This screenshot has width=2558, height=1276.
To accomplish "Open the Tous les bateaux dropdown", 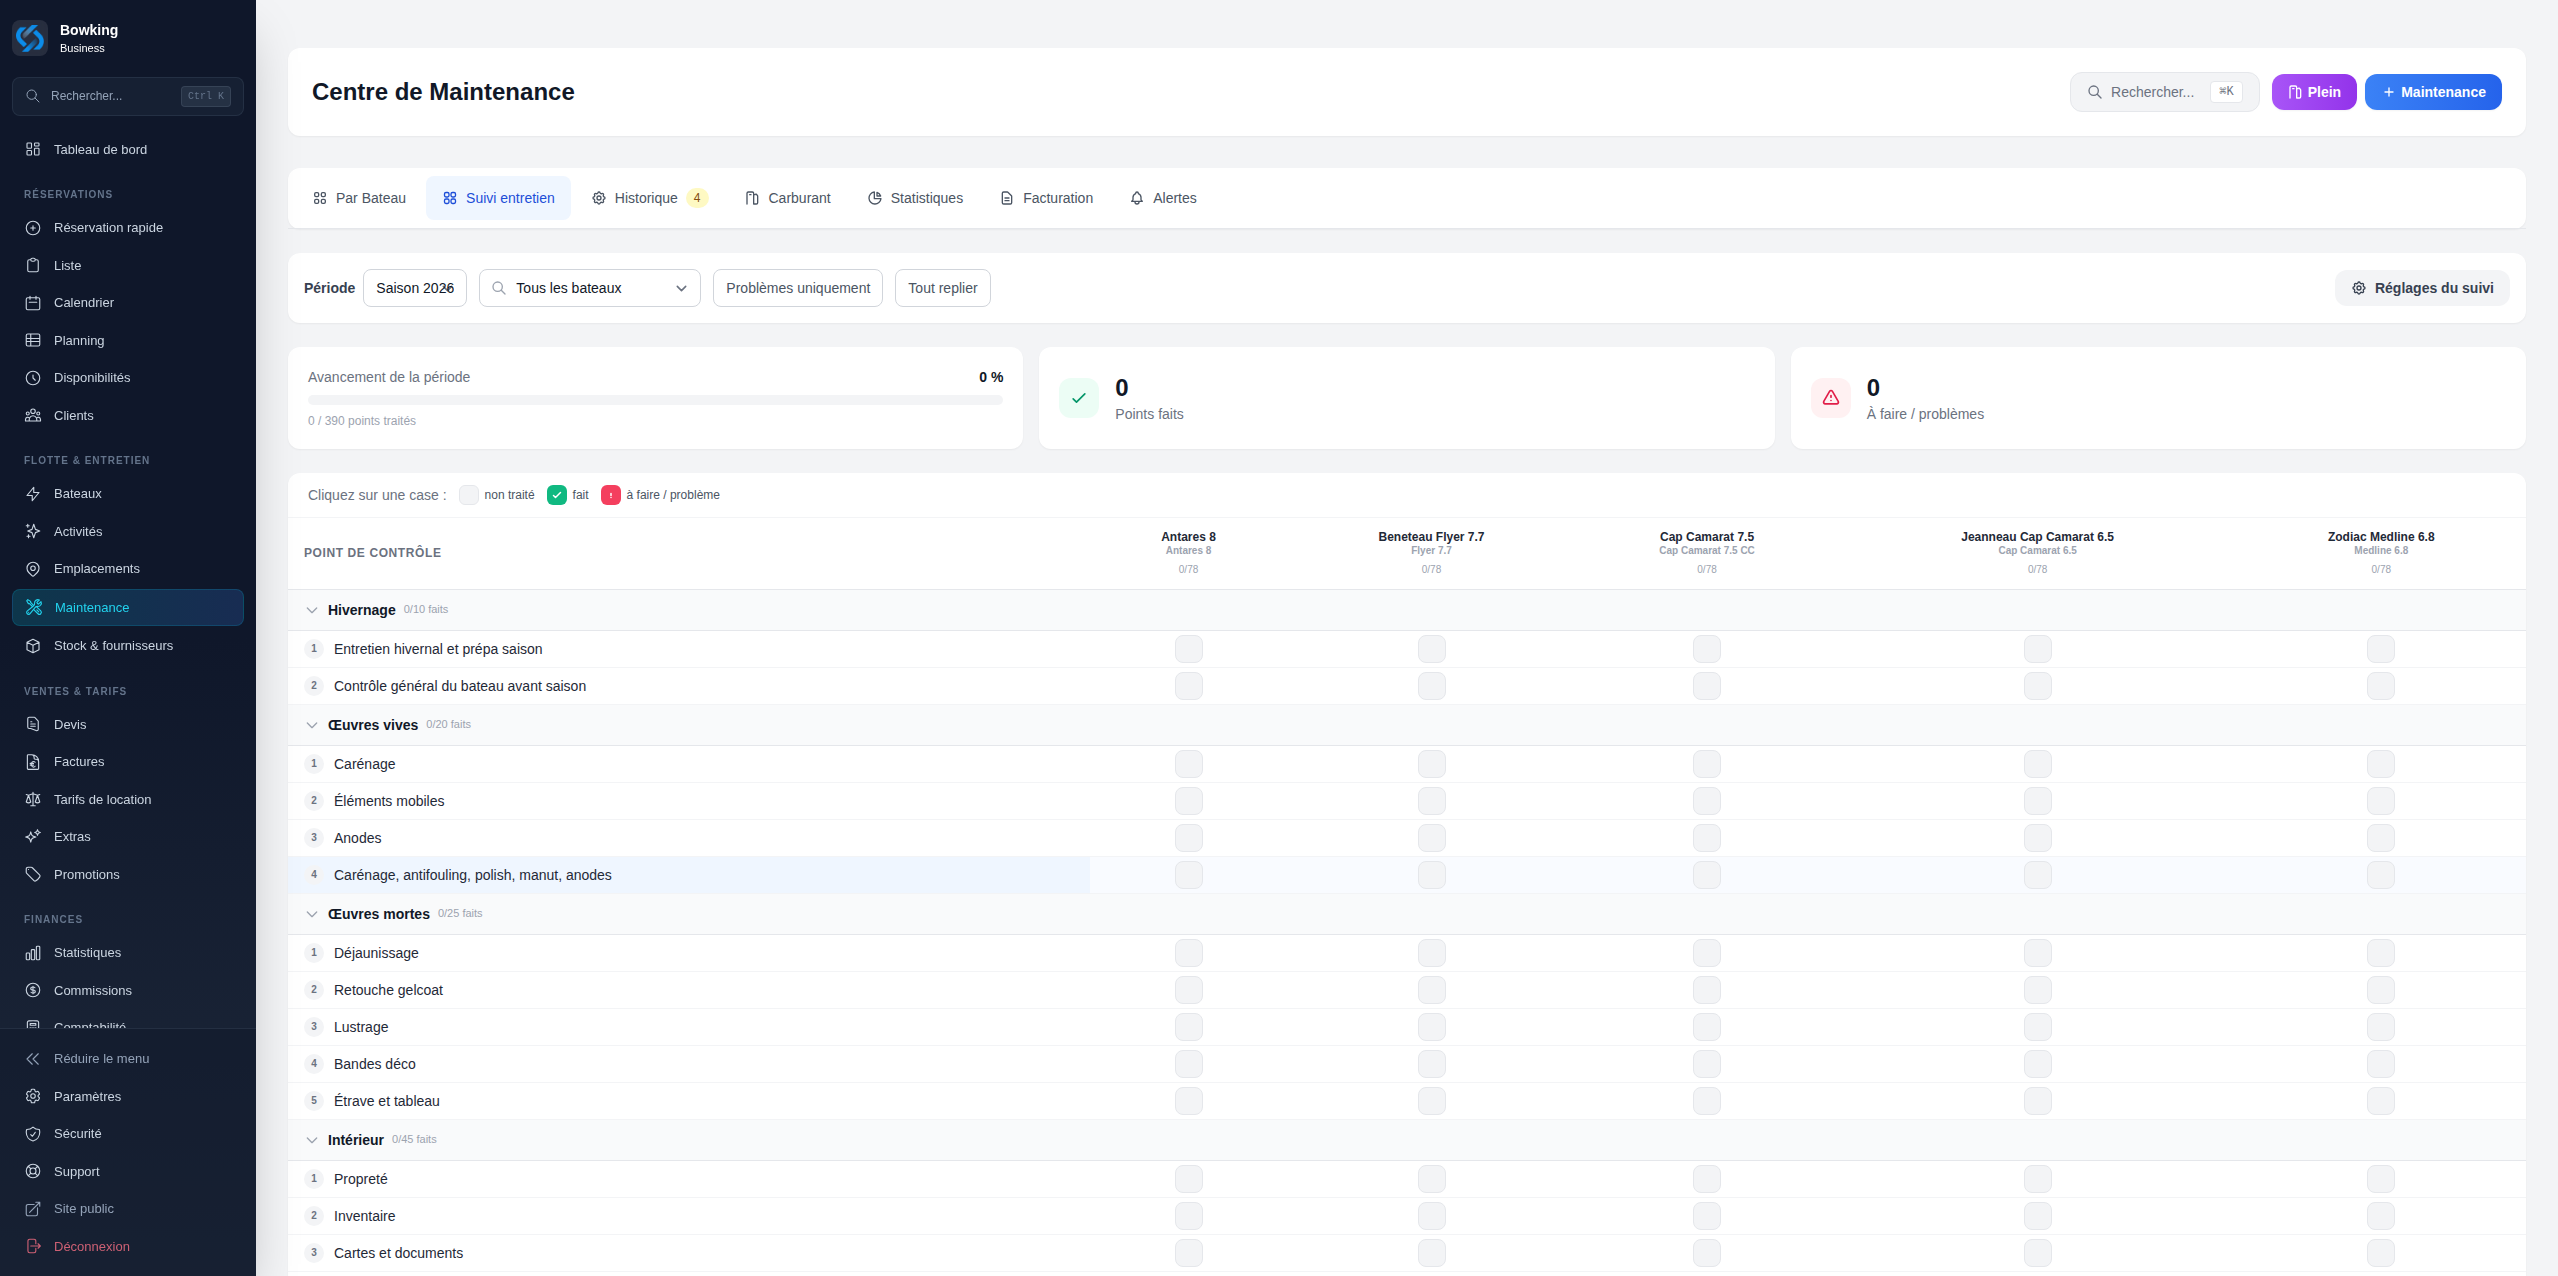I will [x=590, y=288].
